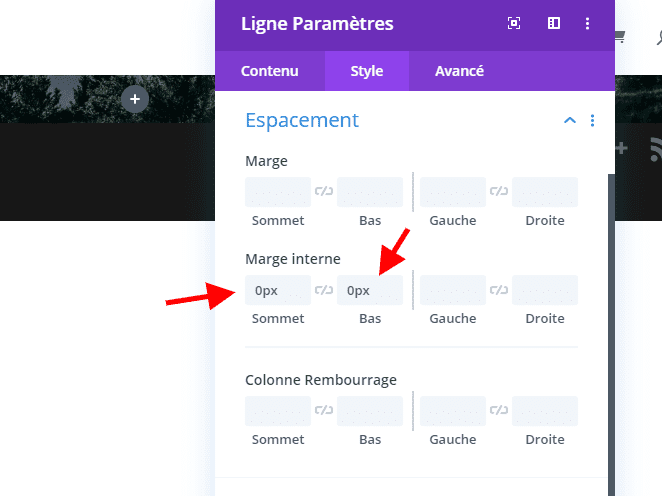The width and height of the screenshot is (662, 496).
Task: Click the split view columns icon
Action: click(554, 23)
